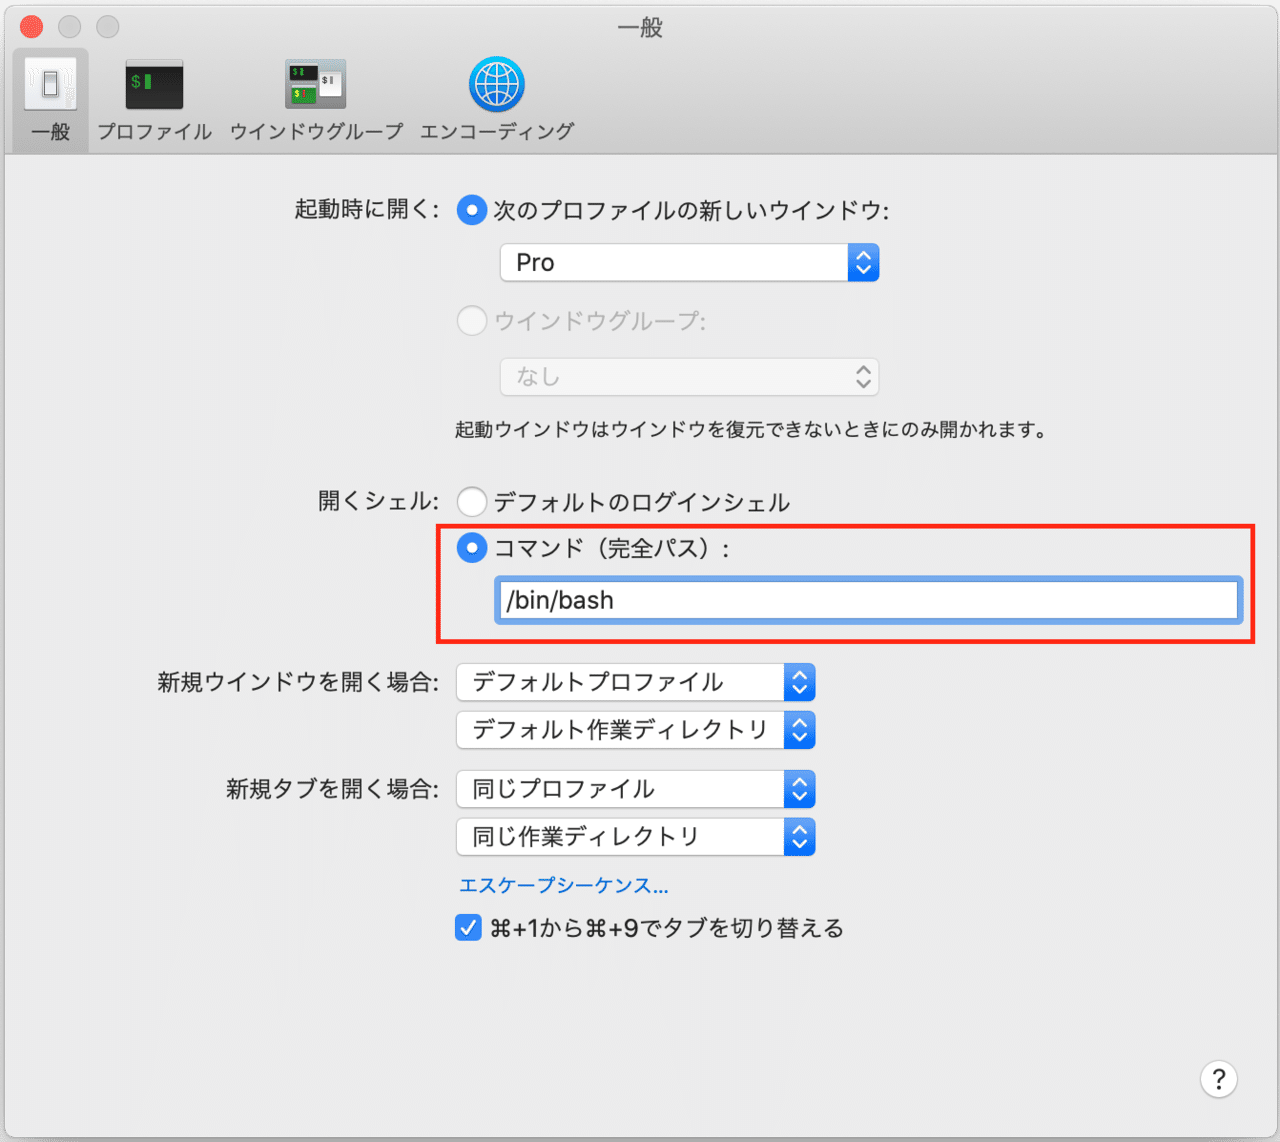Viewport: 1280px width, 1142px height.
Task: Click the help question mark button
Action: (x=1218, y=1079)
